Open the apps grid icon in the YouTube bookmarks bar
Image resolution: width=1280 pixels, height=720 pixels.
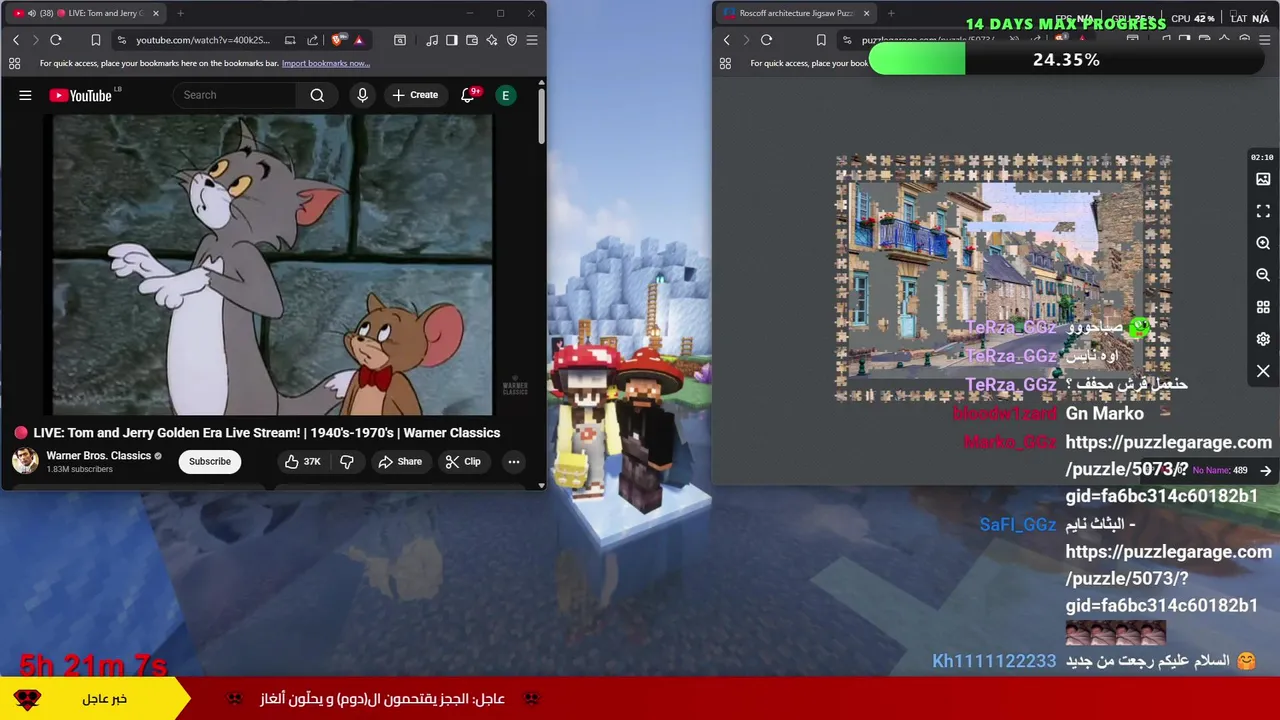(x=14, y=63)
